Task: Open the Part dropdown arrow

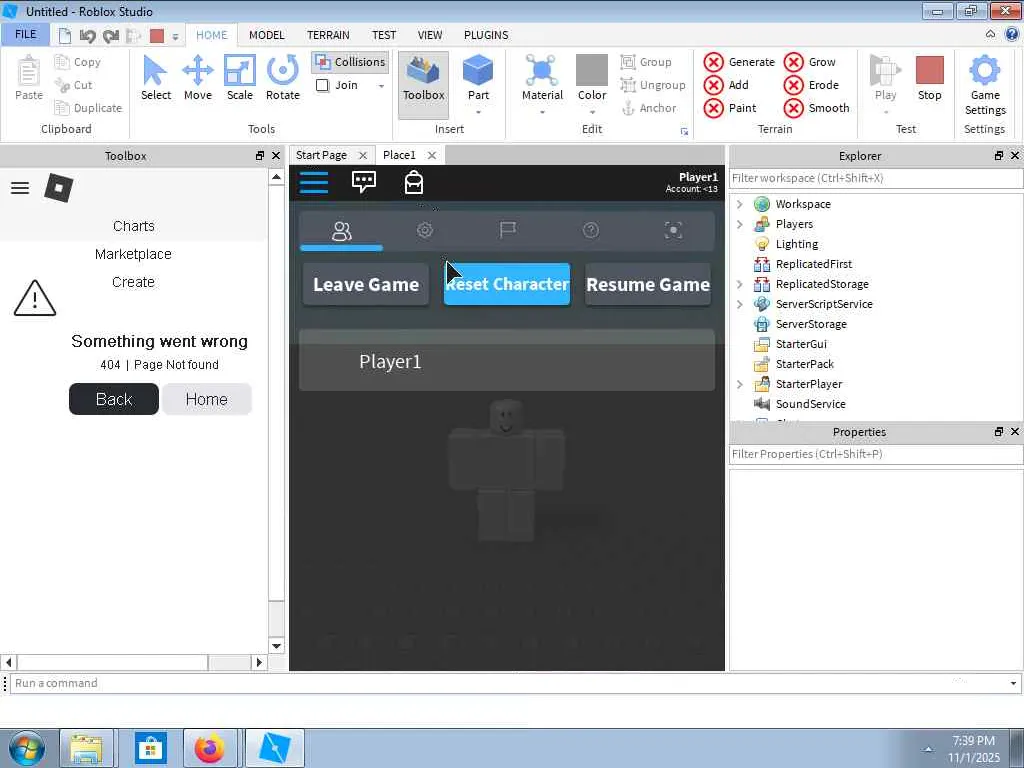Action: tap(478, 112)
